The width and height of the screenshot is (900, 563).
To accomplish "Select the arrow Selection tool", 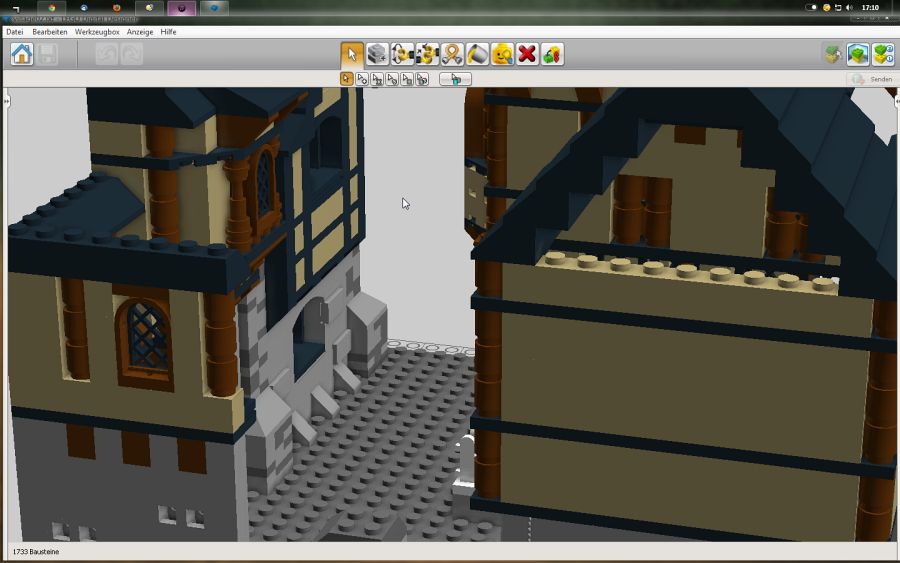I will [x=351, y=54].
